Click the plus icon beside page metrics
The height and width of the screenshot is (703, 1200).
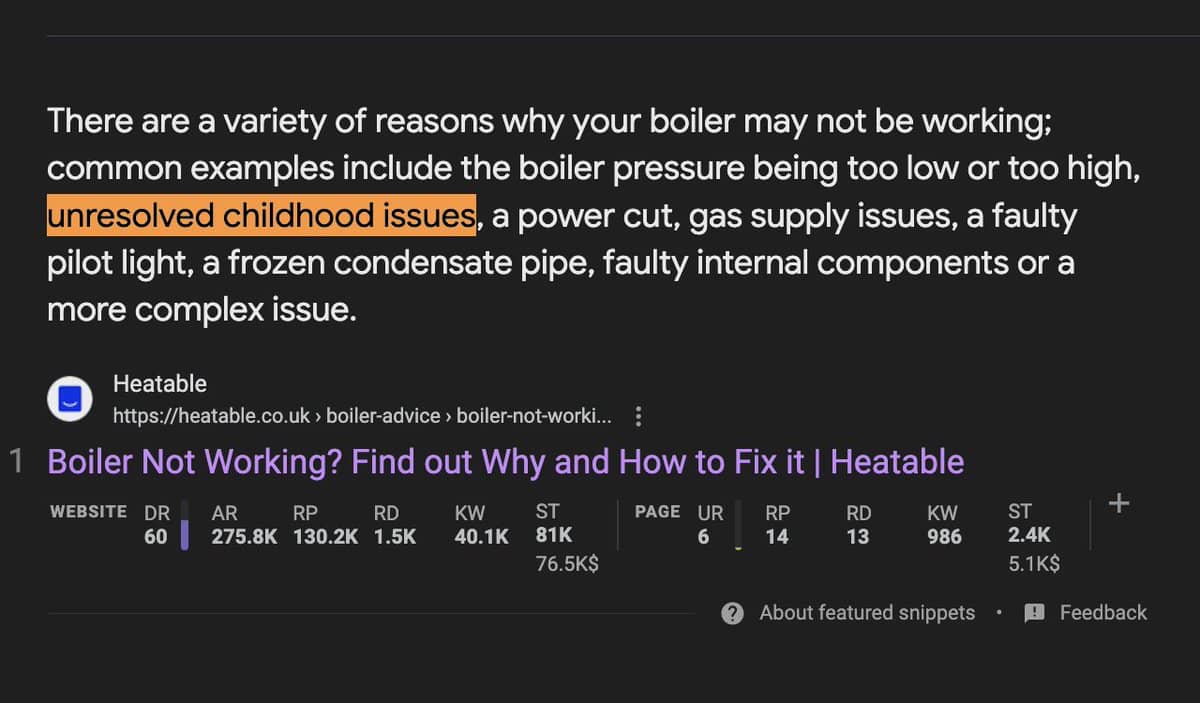(x=1119, y=503)
